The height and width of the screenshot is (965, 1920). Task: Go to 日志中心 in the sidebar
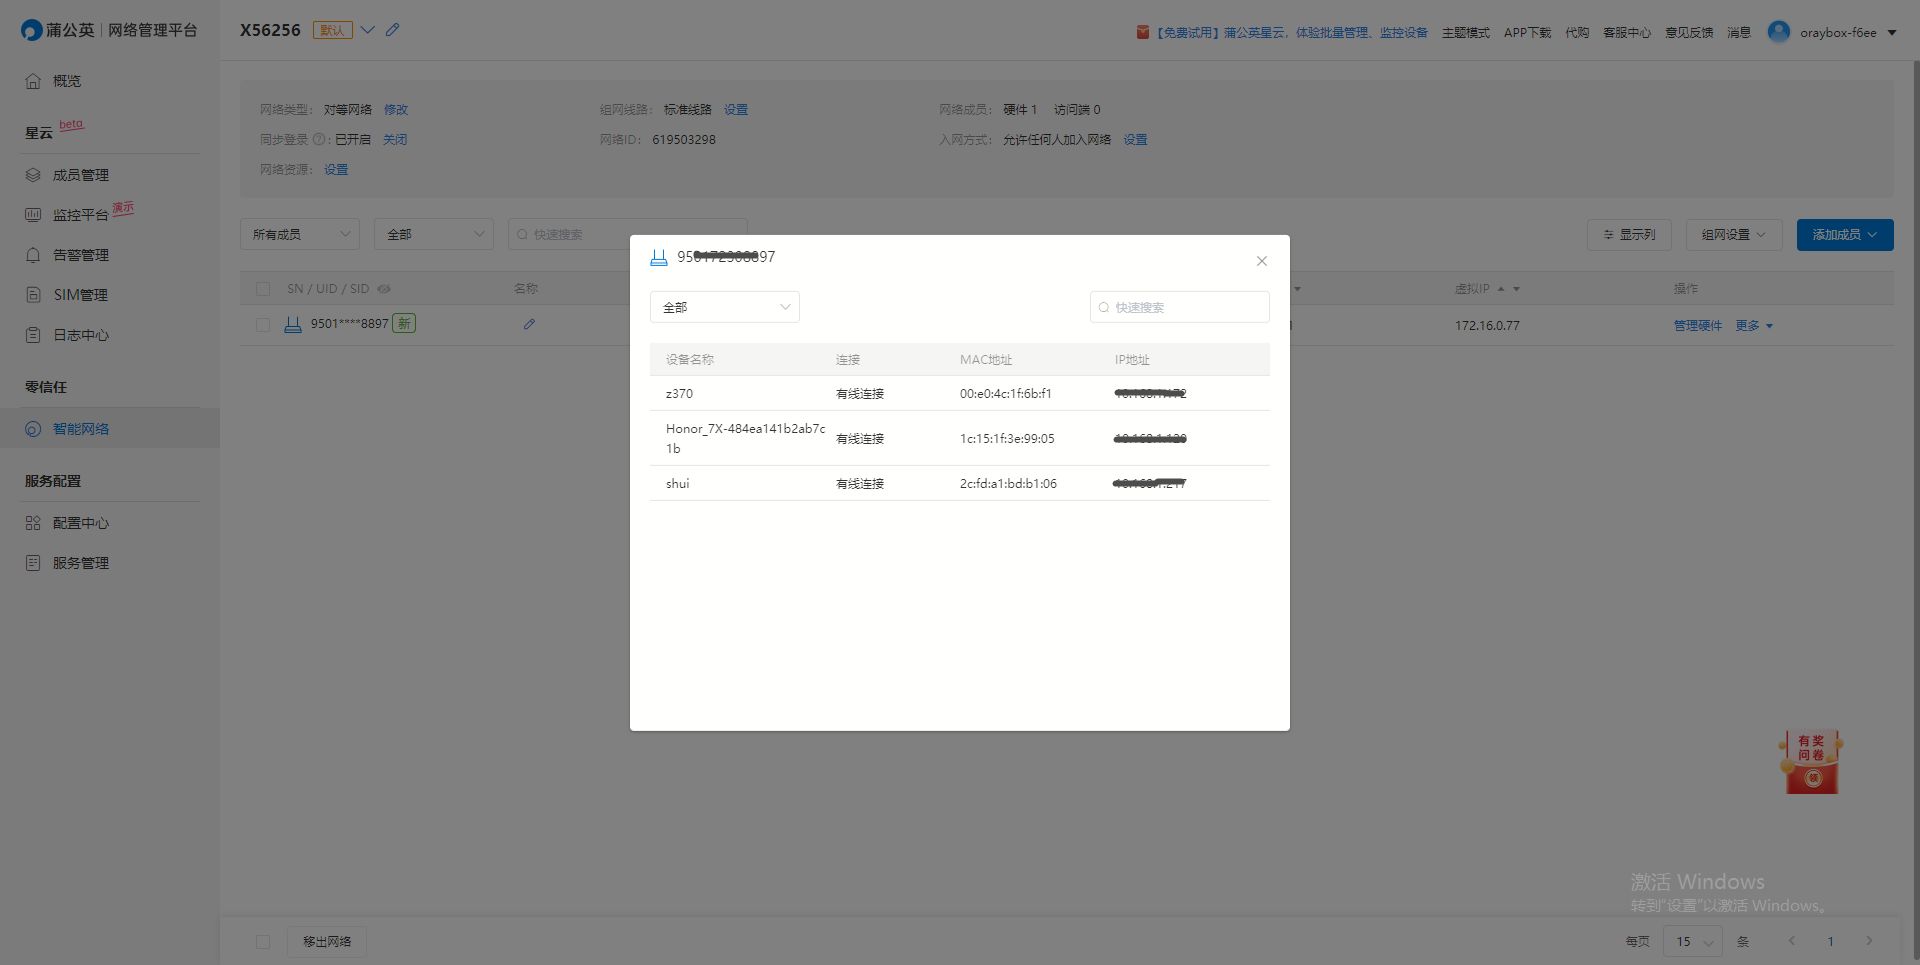81,335
